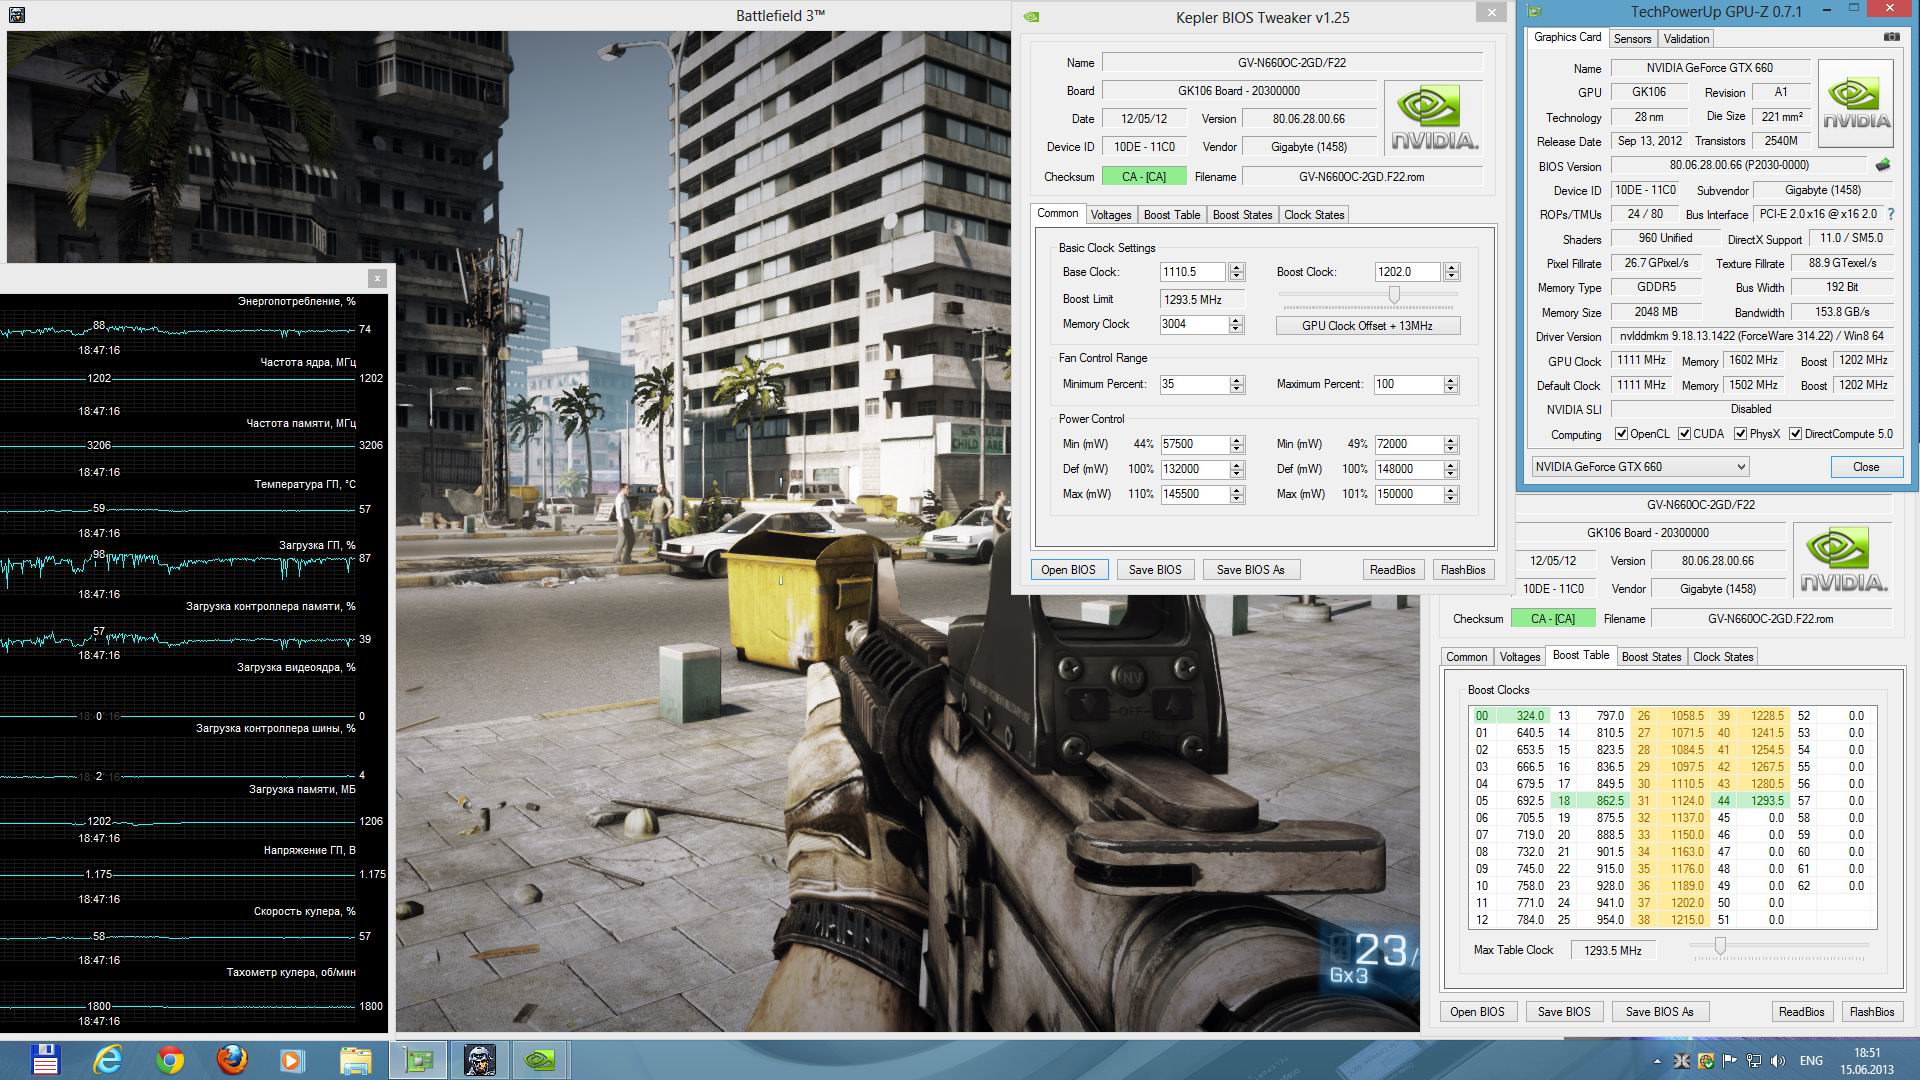
Task: Click the FlashBios button in front window
Action: click(1462, 570)
